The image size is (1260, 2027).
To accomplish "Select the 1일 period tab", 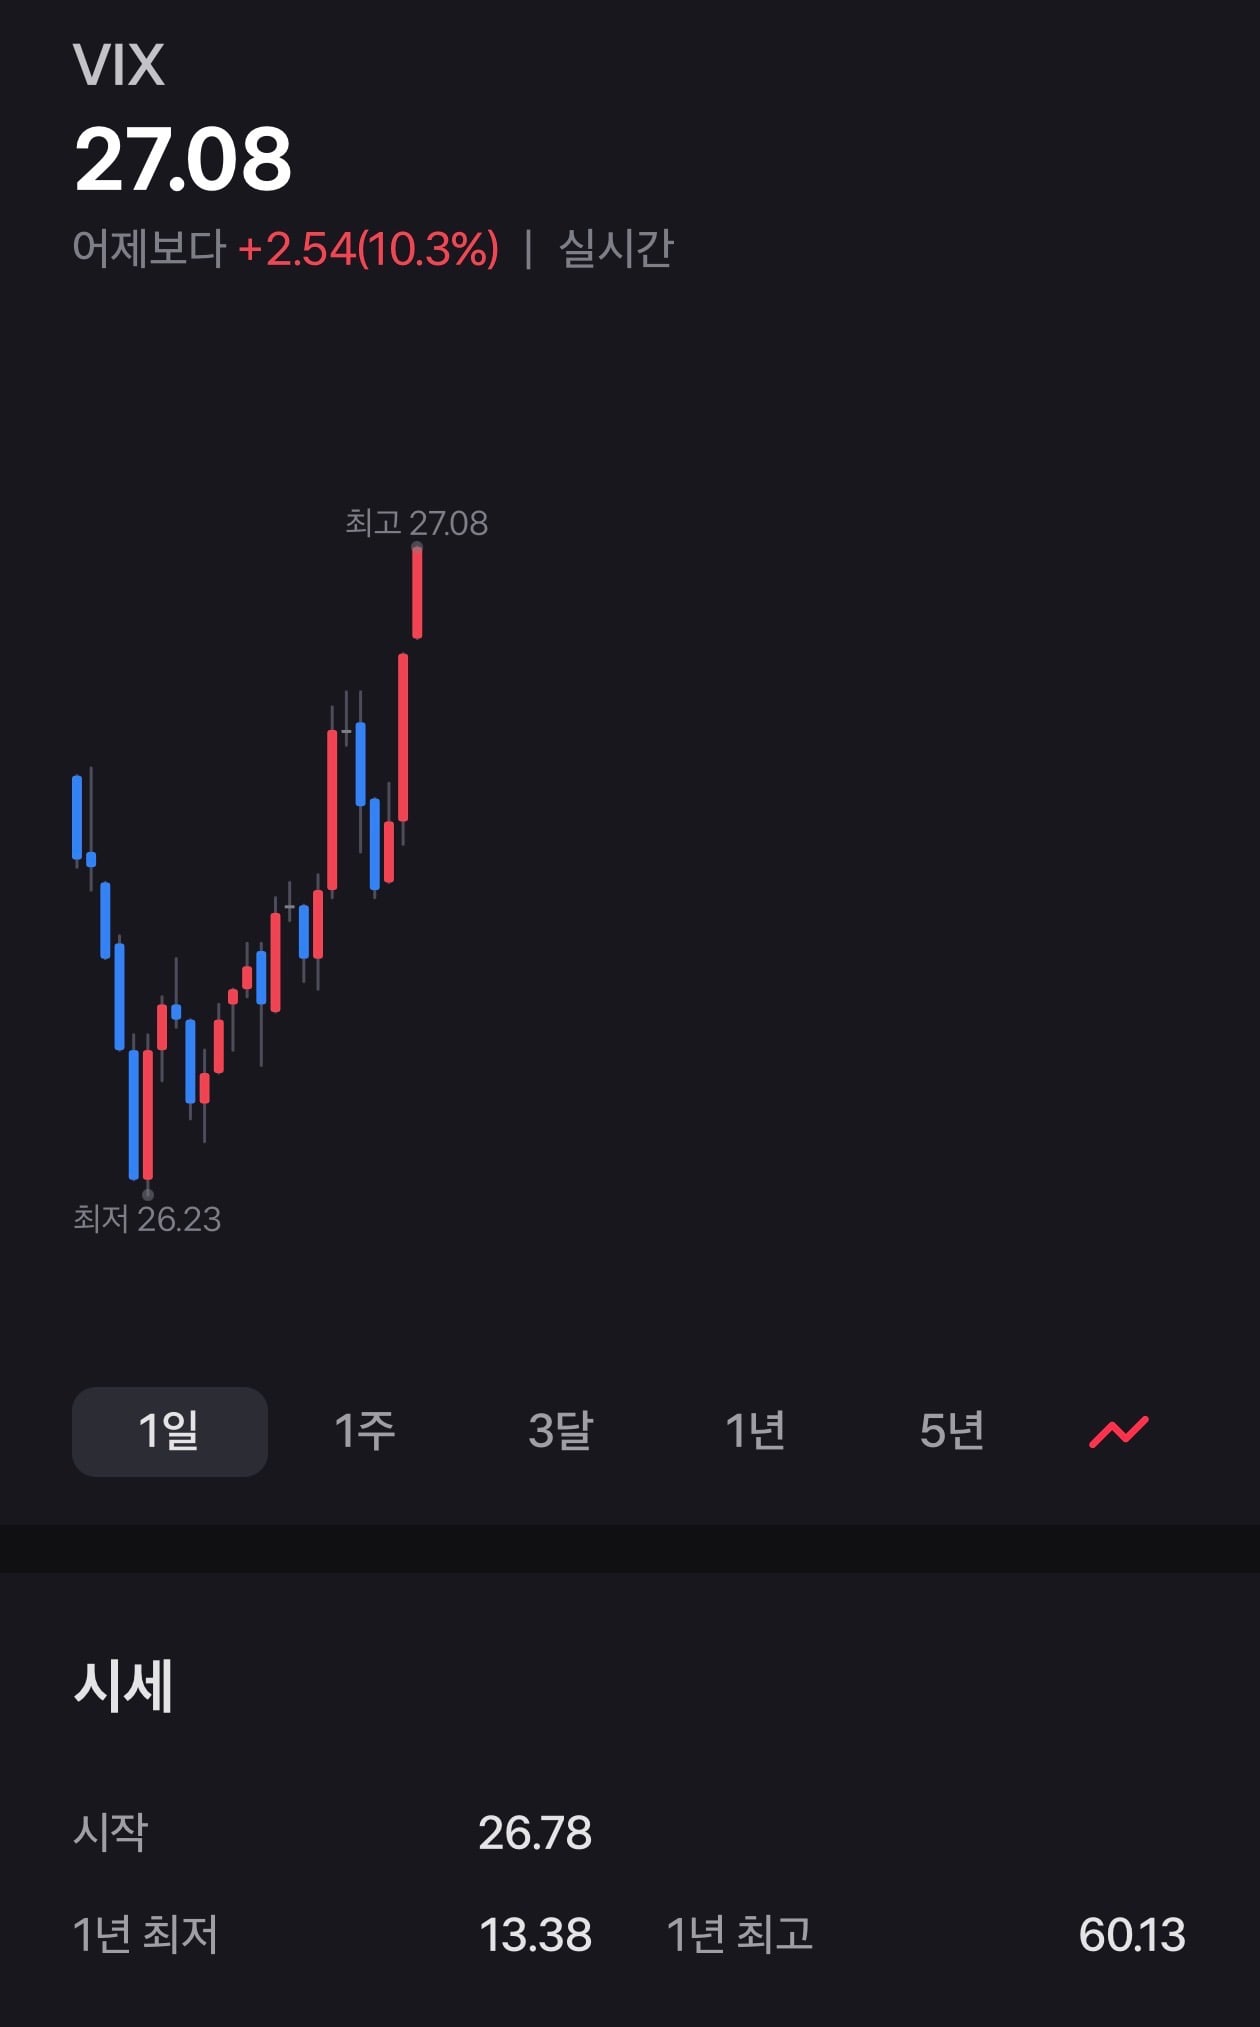I will (x=170, y=1431).
